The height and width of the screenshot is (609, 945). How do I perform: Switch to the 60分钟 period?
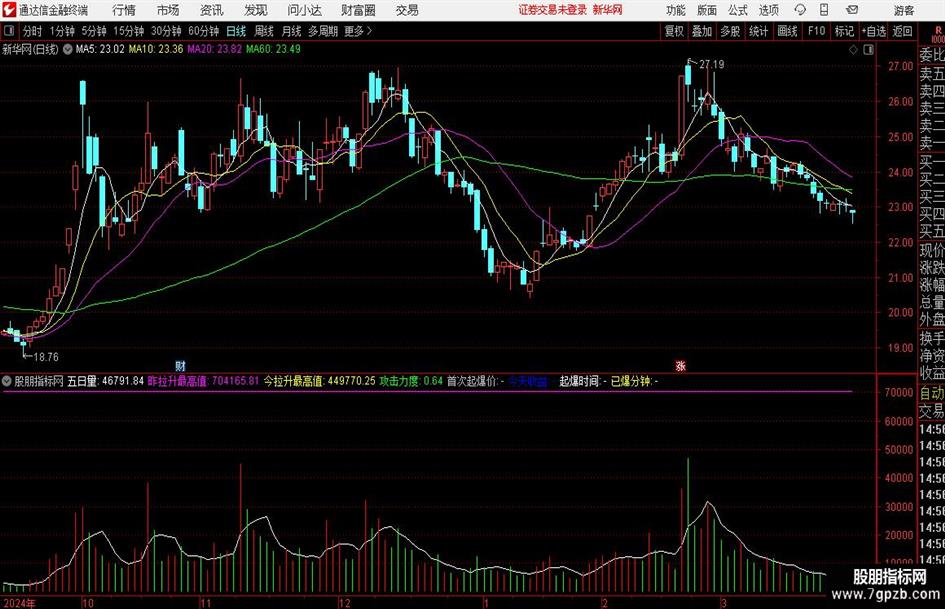point(204,31)
